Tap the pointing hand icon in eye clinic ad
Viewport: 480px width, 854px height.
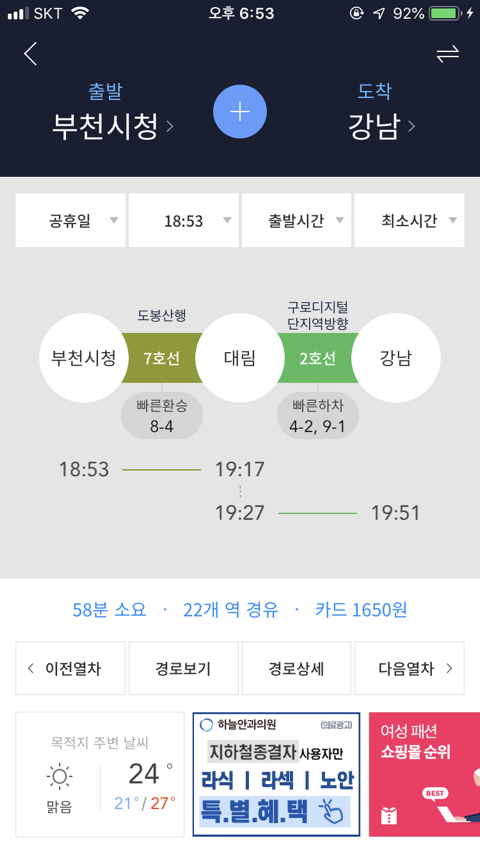click(331, 810)
